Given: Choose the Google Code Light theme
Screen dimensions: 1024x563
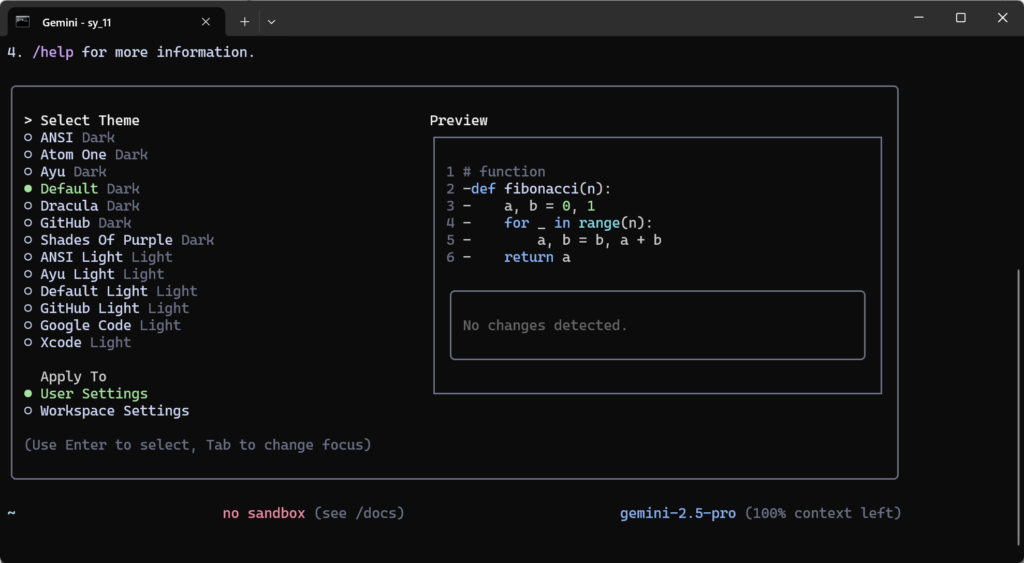Looking at the screenshot, I should pyautogui.click(x=110, y=326).
